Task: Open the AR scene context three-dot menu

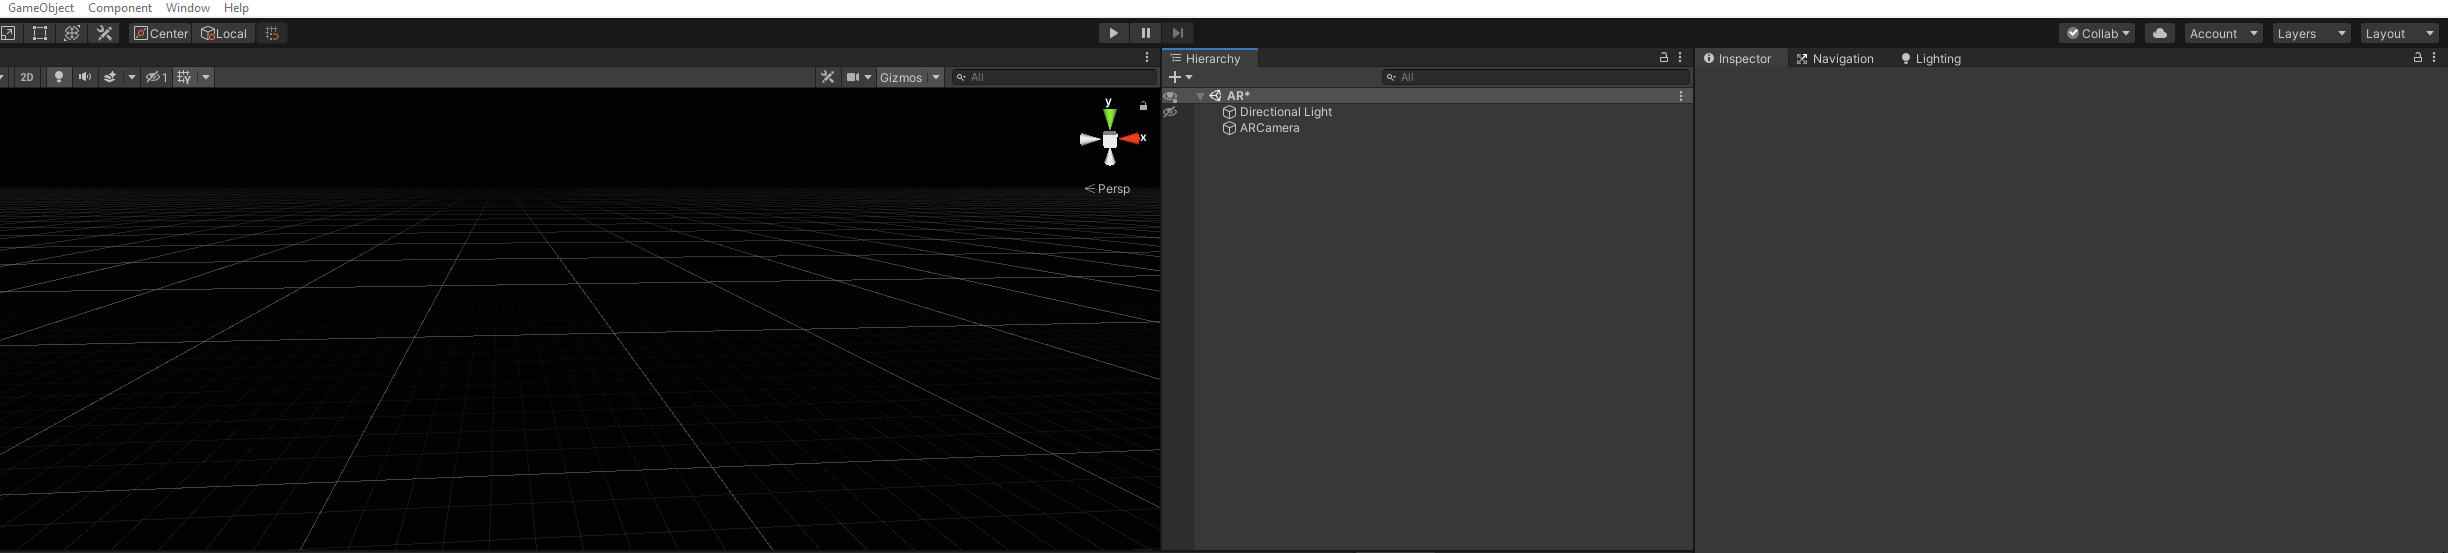Action: click(x=1681, y=96)
